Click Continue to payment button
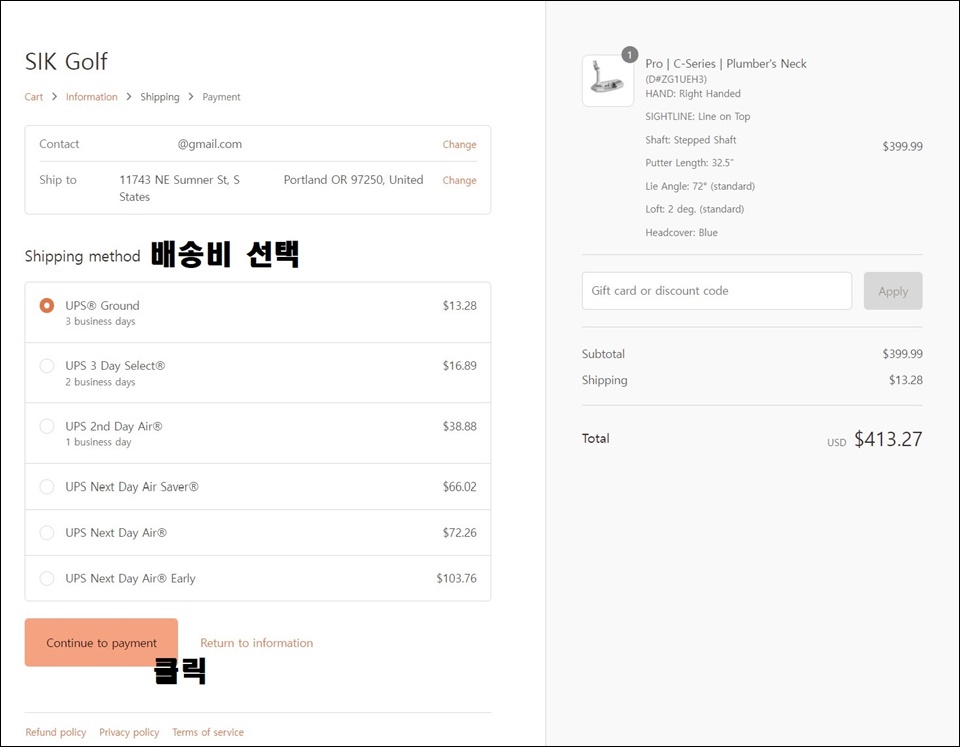This screenshot has height=747, width=960. pos(101,642)
